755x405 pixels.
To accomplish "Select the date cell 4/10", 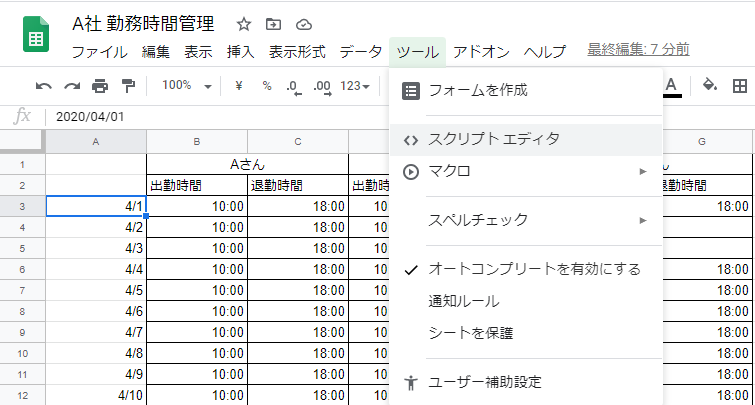I will coord(96,395).
